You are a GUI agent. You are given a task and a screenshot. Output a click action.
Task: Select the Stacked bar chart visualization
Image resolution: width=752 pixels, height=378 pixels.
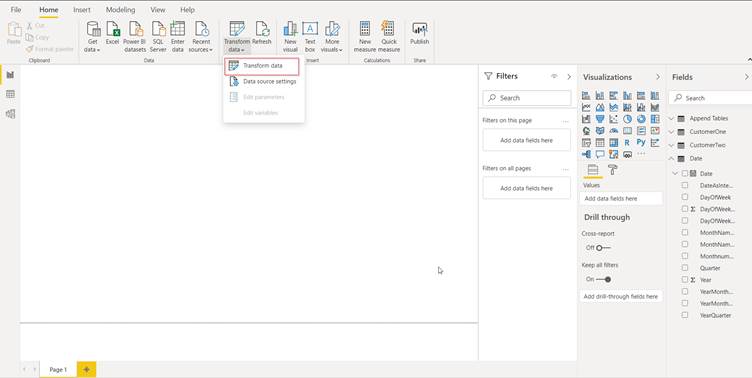(x=586, y=95)
